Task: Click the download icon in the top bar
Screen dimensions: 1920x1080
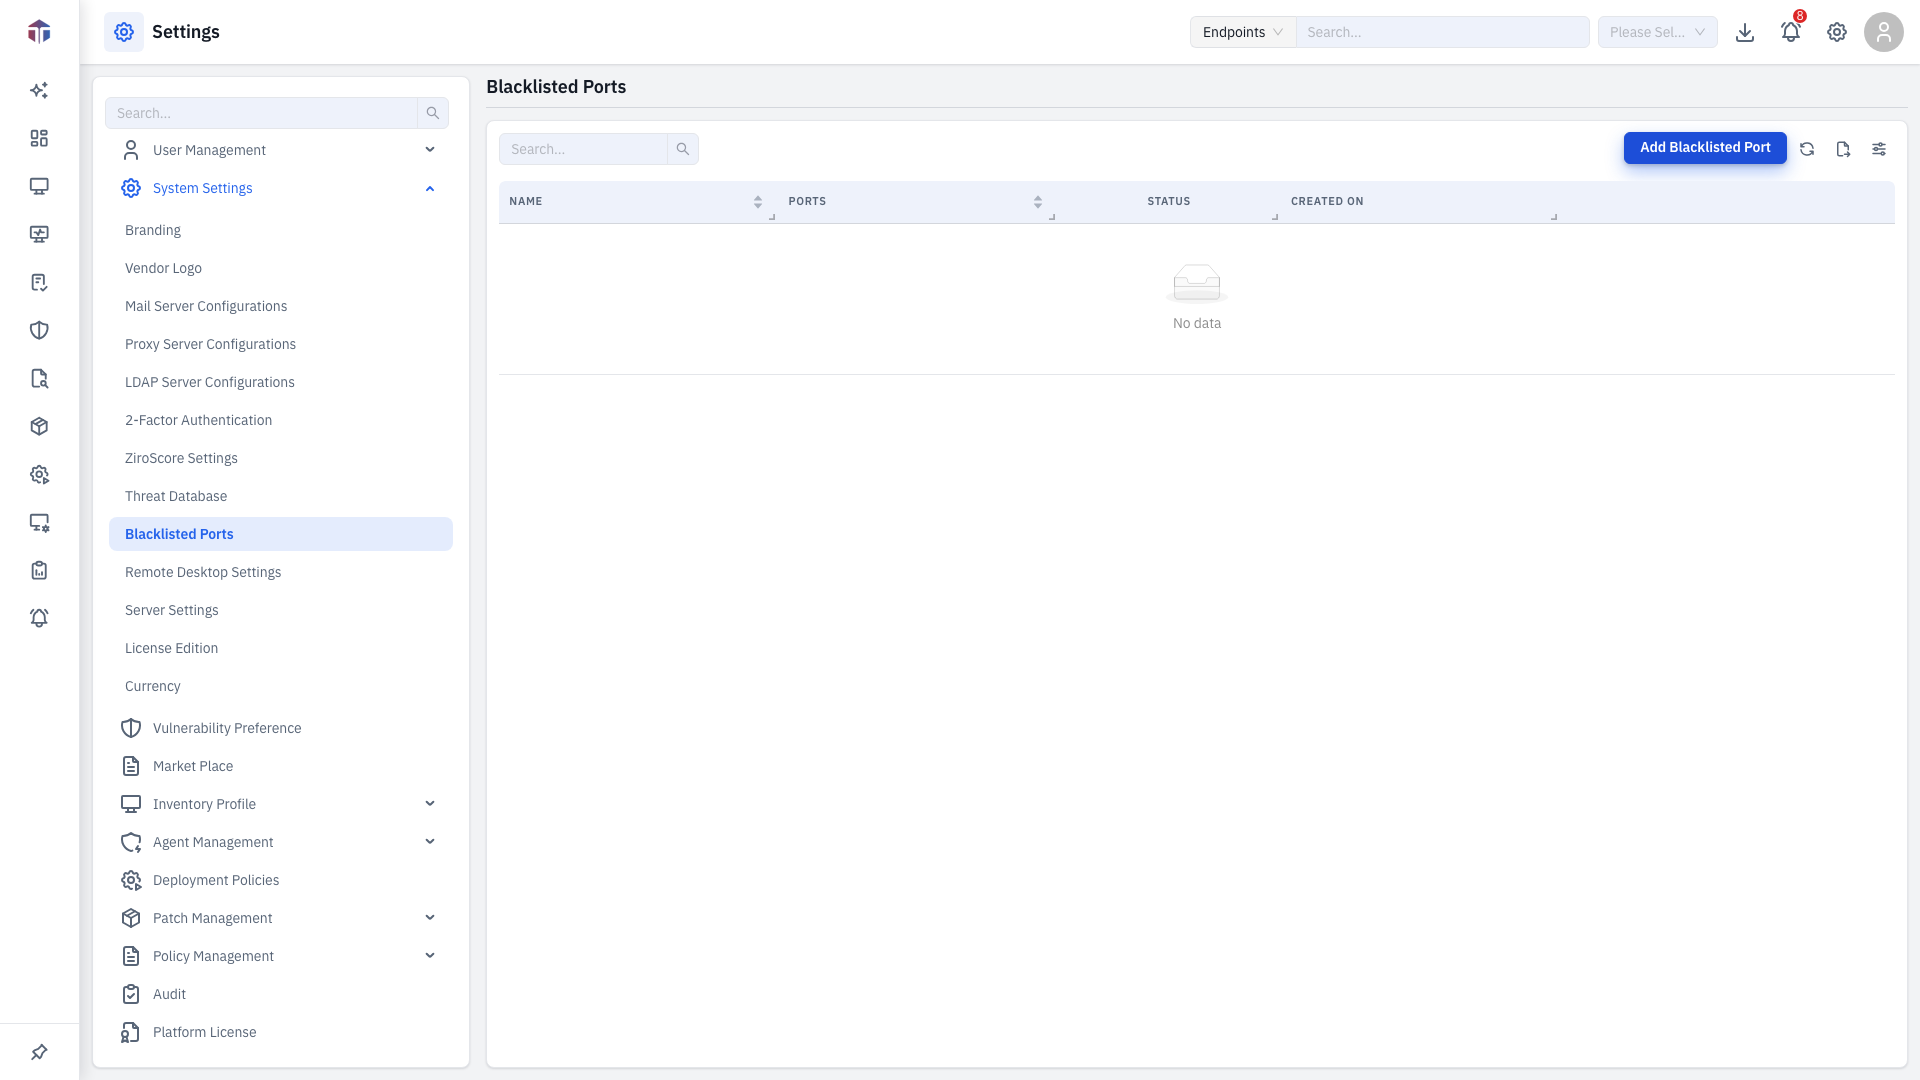Action: tap(1745, 32)
